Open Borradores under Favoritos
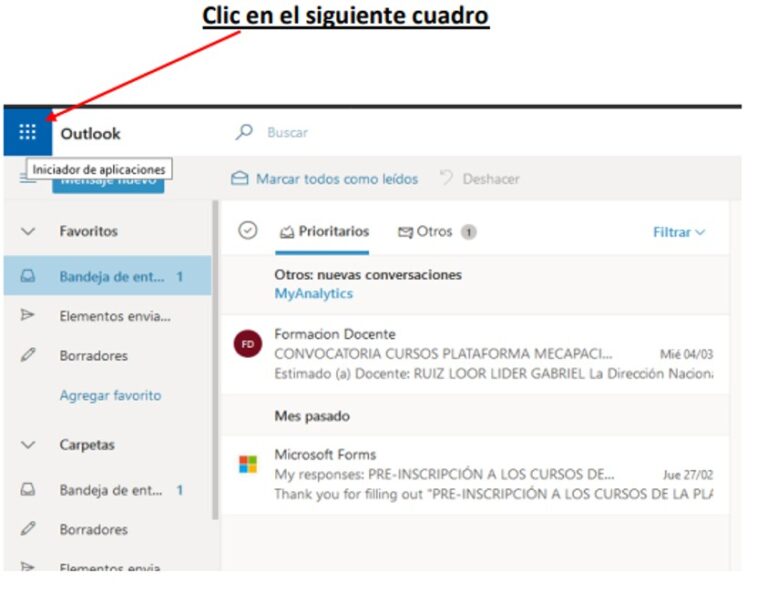The image size is (768, 593). coord(94,356)
